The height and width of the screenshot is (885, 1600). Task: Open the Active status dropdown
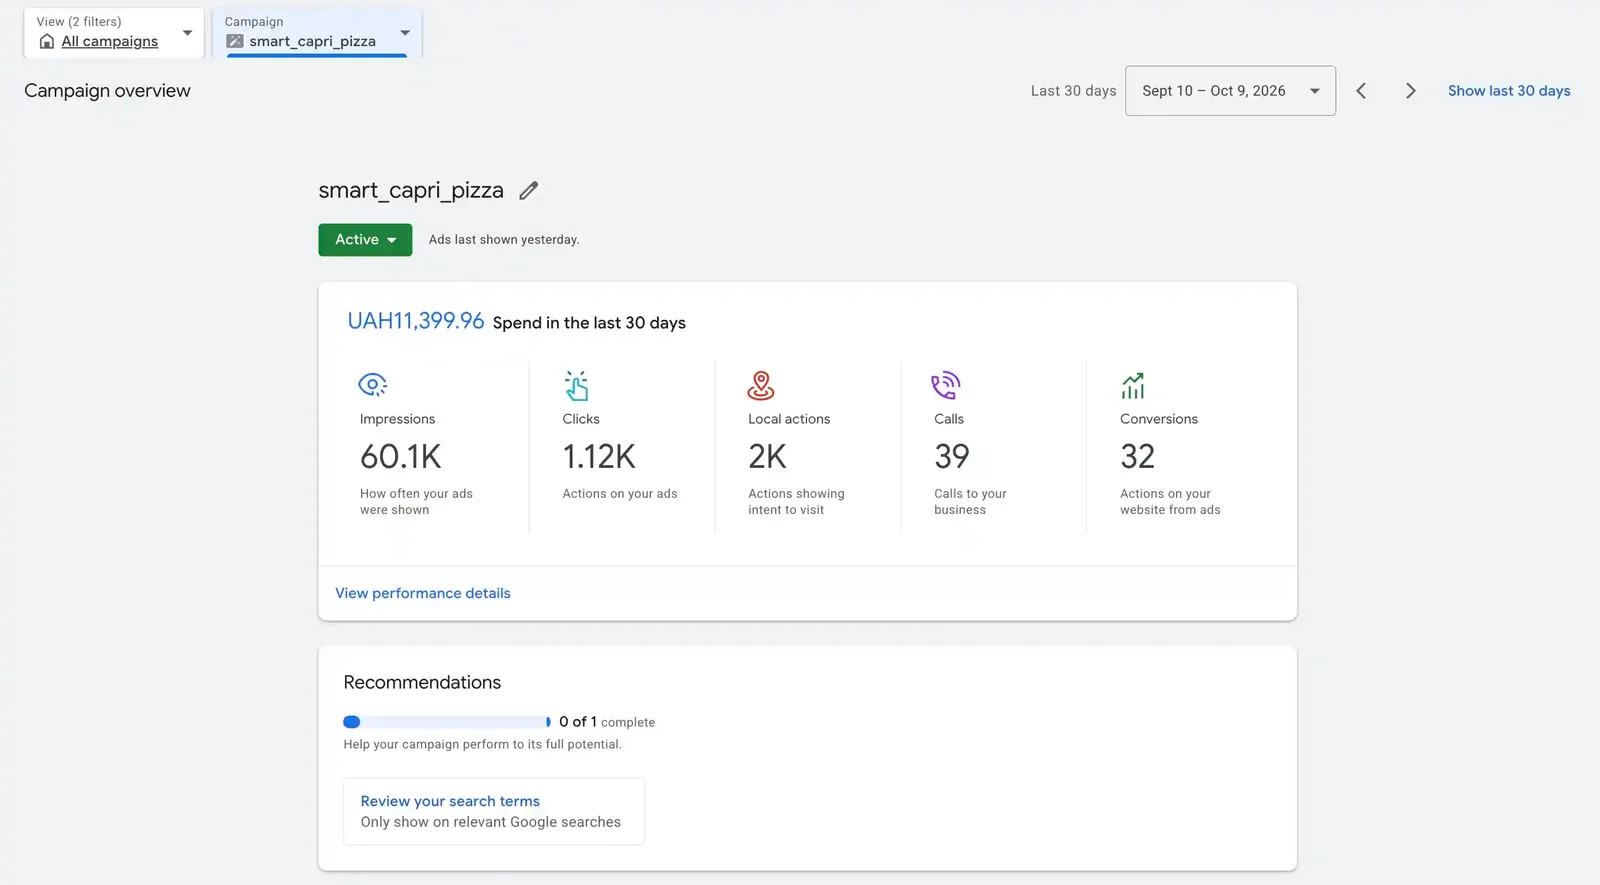pyautogui.click(x=365, y=240)
